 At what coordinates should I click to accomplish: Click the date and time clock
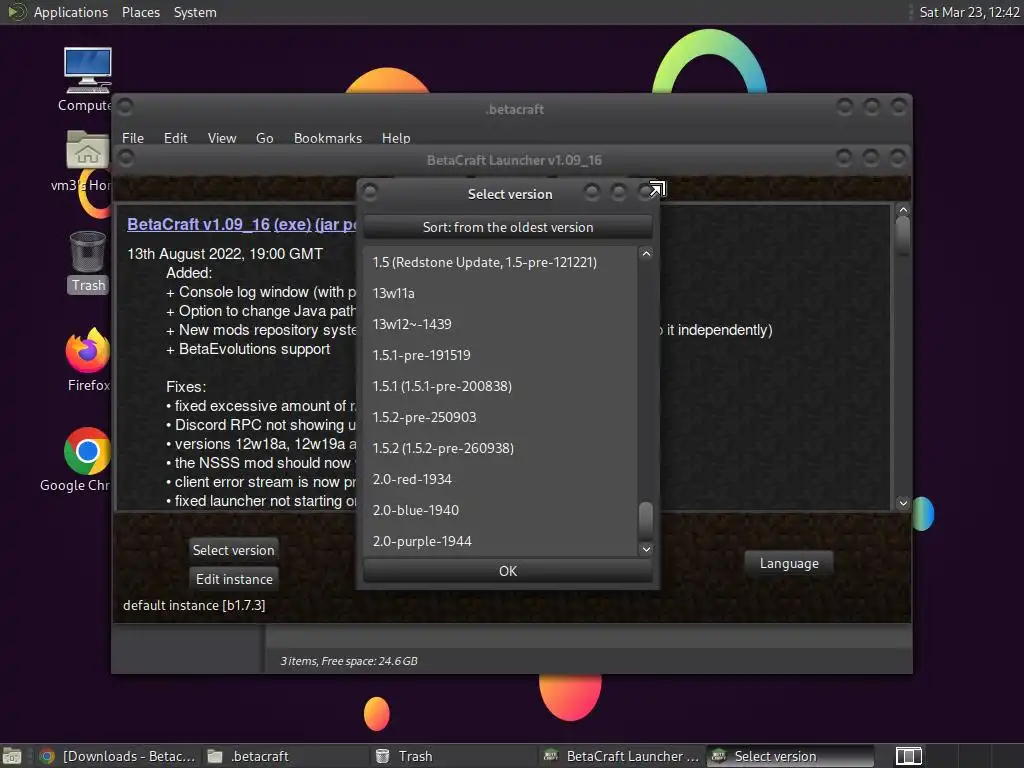969,12
